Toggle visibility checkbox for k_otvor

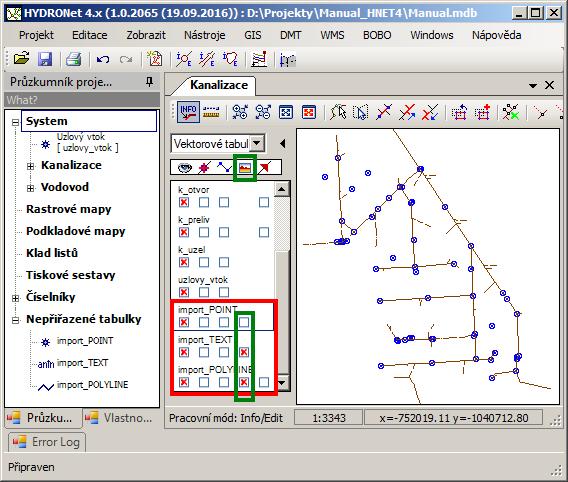(x=184, y=202)
